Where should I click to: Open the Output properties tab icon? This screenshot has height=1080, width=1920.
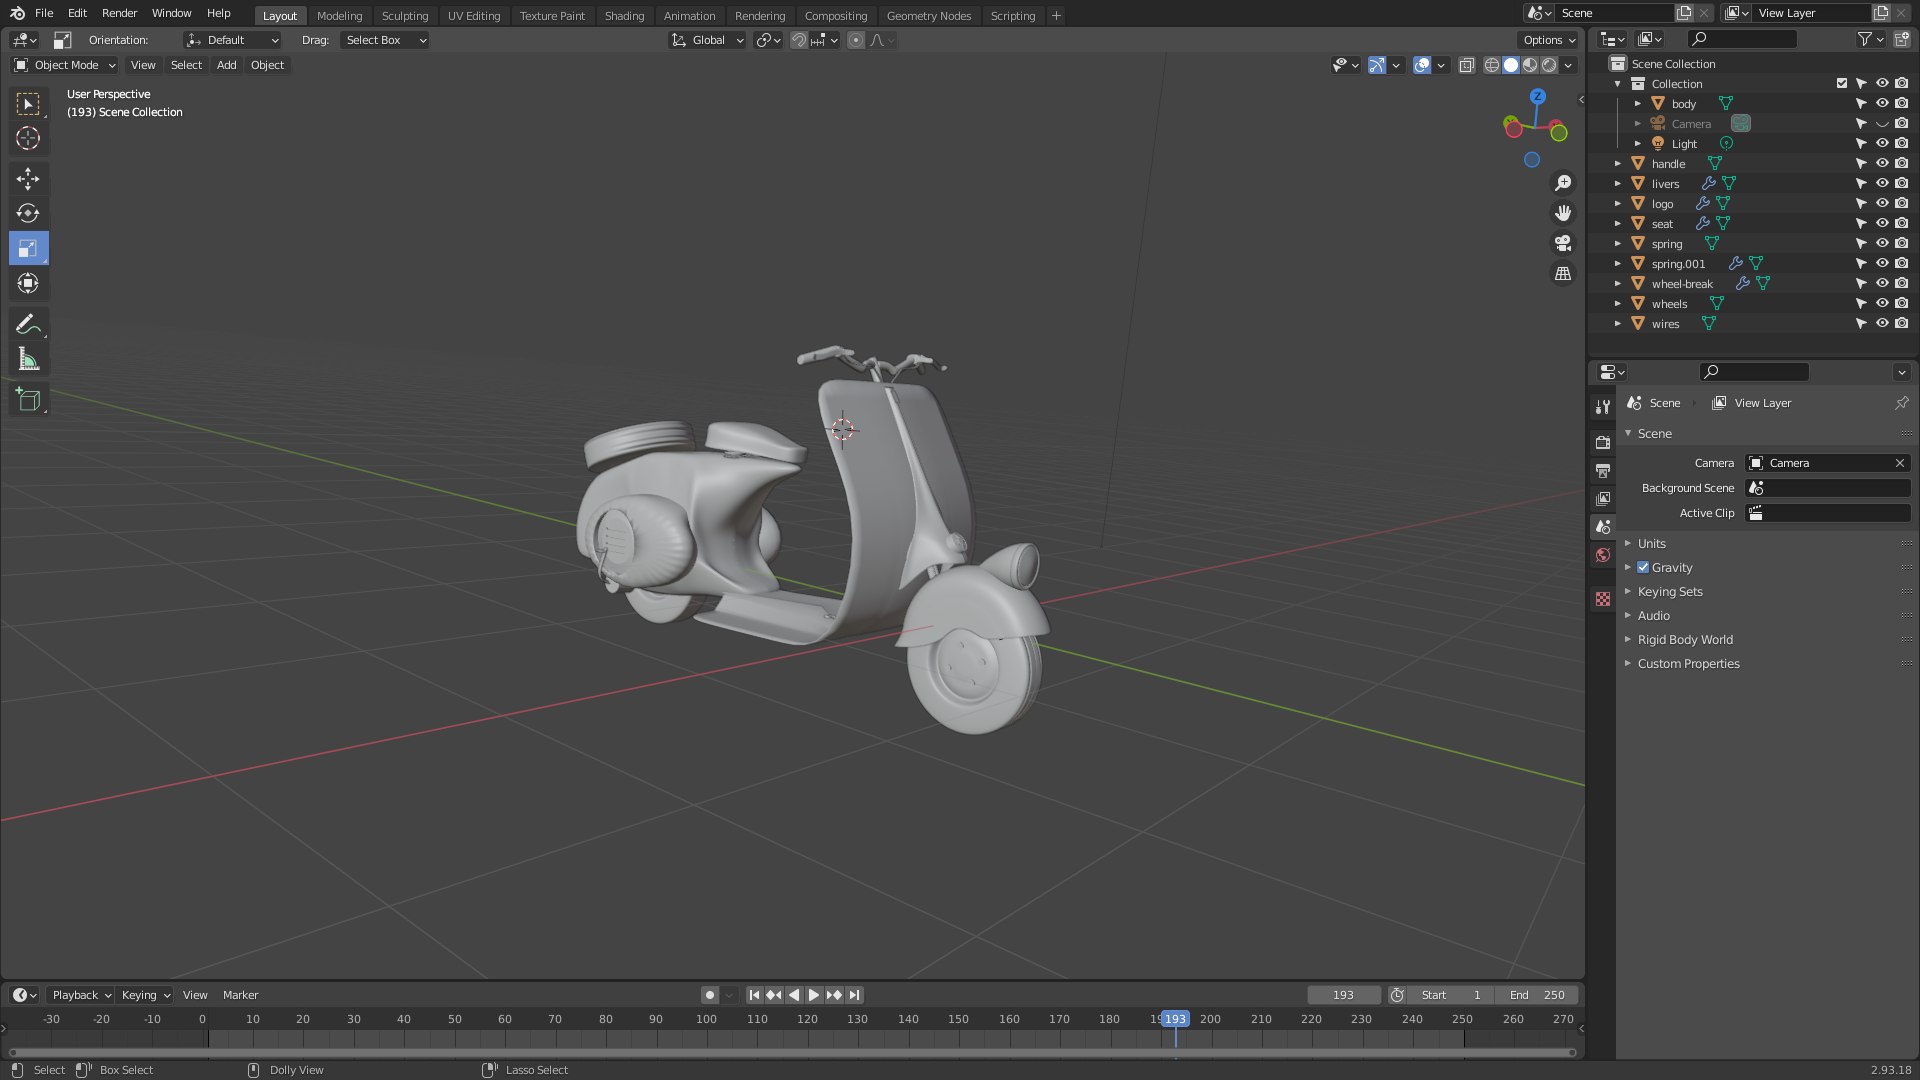point(1603,470)
